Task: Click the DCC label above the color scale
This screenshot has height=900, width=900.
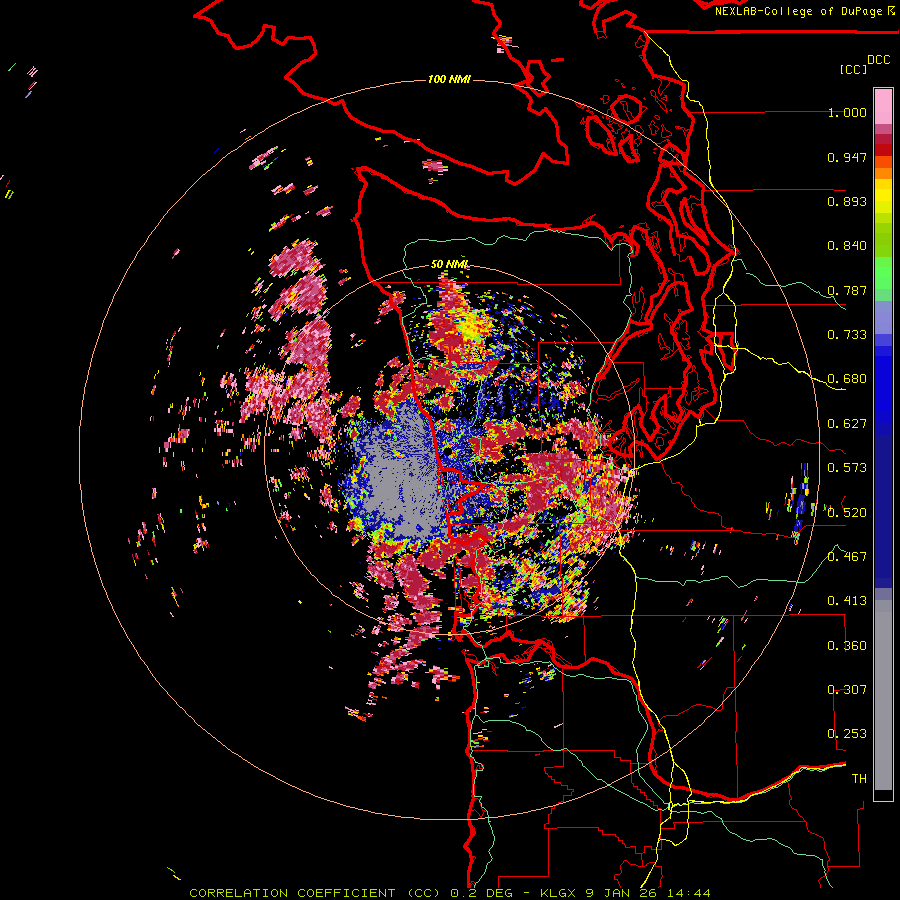Action: (879, 60)
